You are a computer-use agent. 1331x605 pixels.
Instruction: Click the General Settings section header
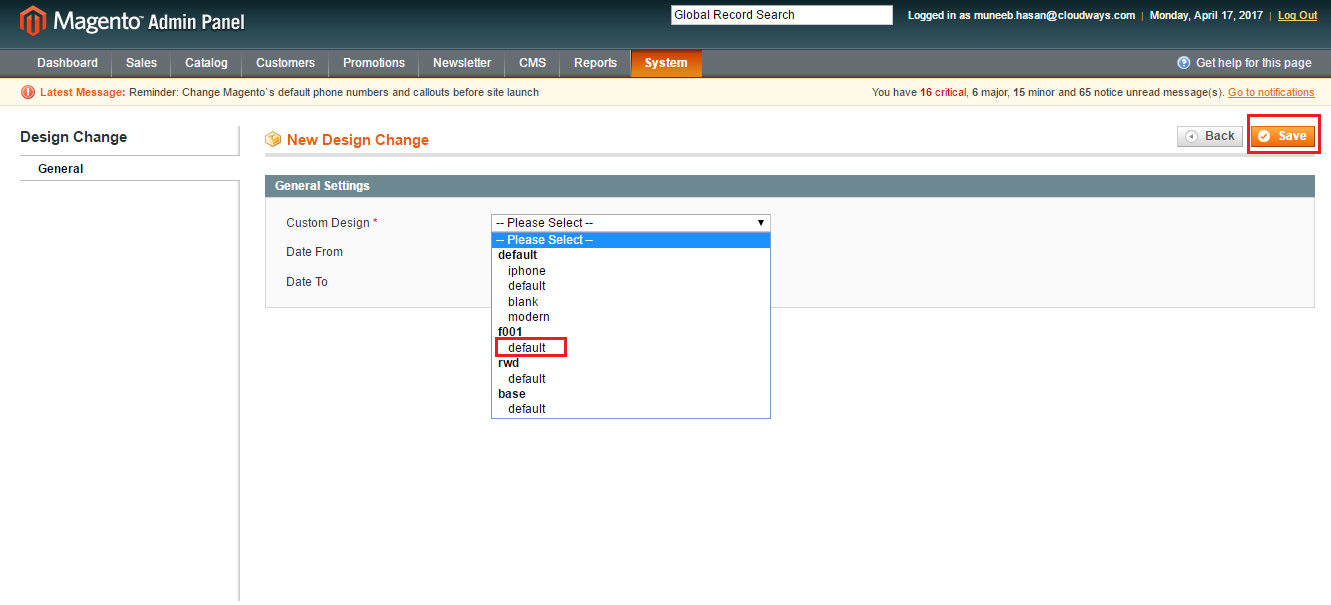pyautogui.click(x=790, y=186)
